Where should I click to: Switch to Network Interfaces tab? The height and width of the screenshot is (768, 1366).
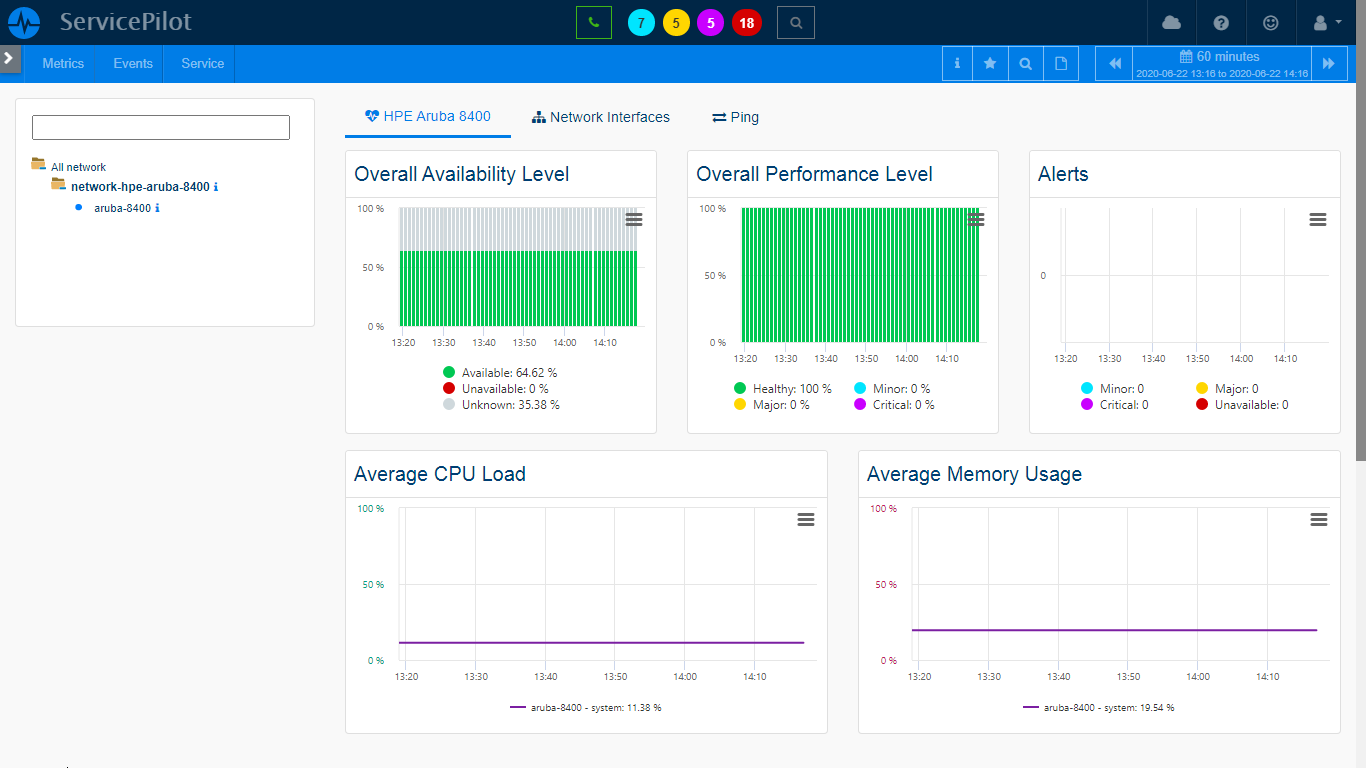[x=600, y=117]
